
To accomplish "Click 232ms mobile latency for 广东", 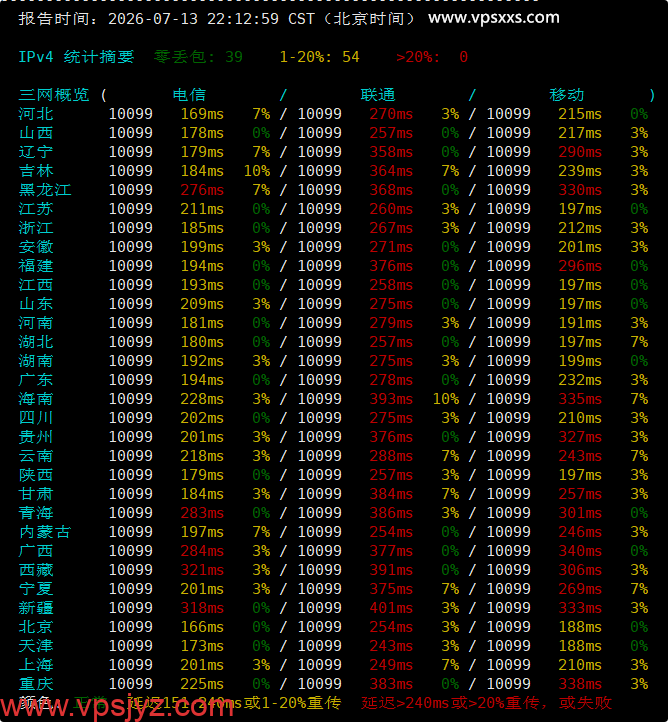I will coord(580,380).
